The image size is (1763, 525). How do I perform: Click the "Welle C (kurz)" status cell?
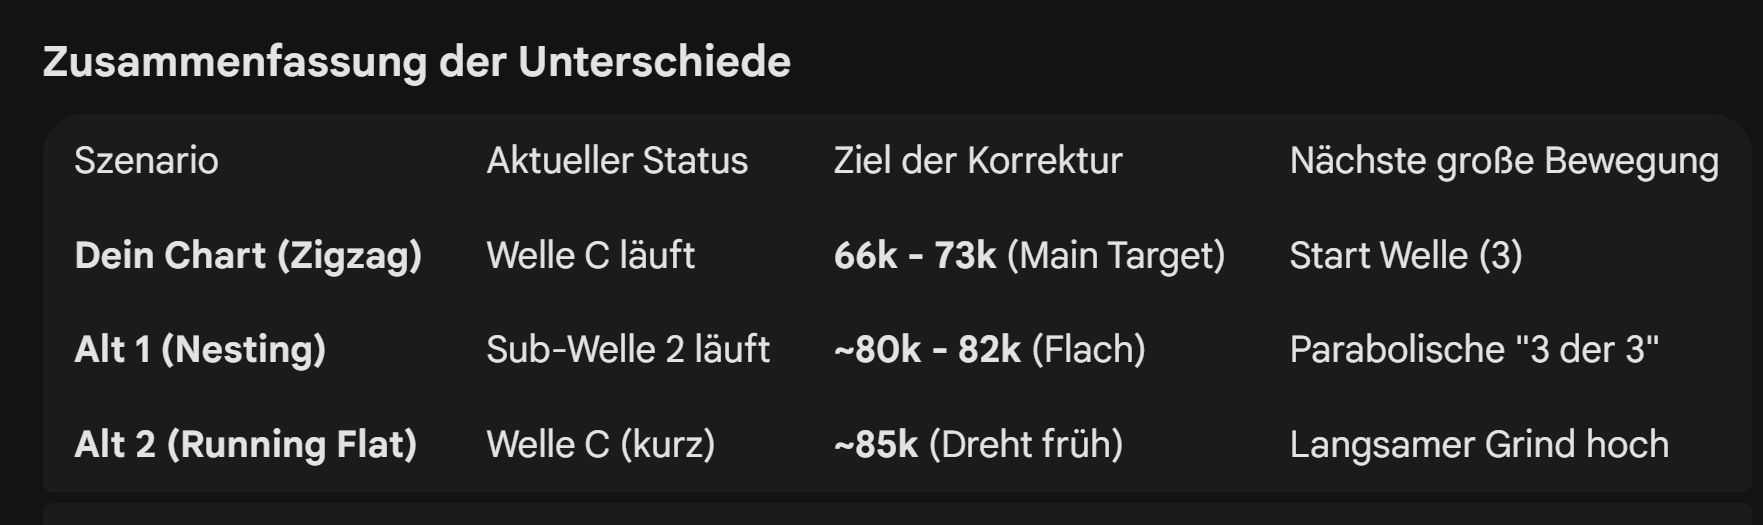[x=600, y=445]
